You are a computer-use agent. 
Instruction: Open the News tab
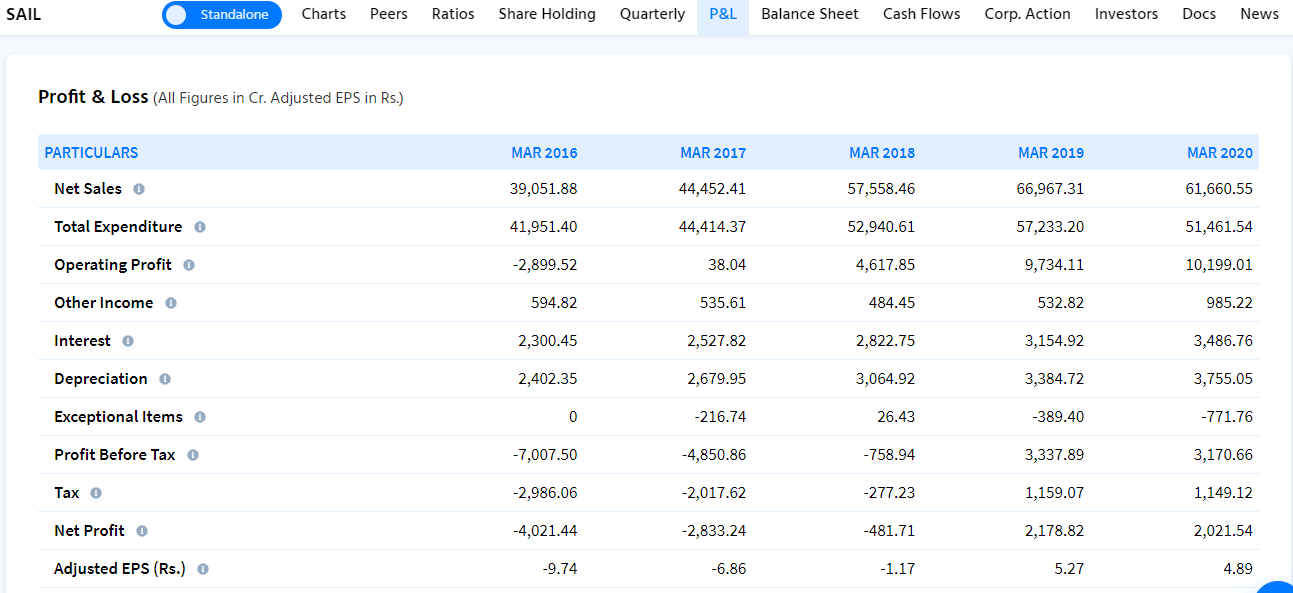click(x=1259, y=14)
